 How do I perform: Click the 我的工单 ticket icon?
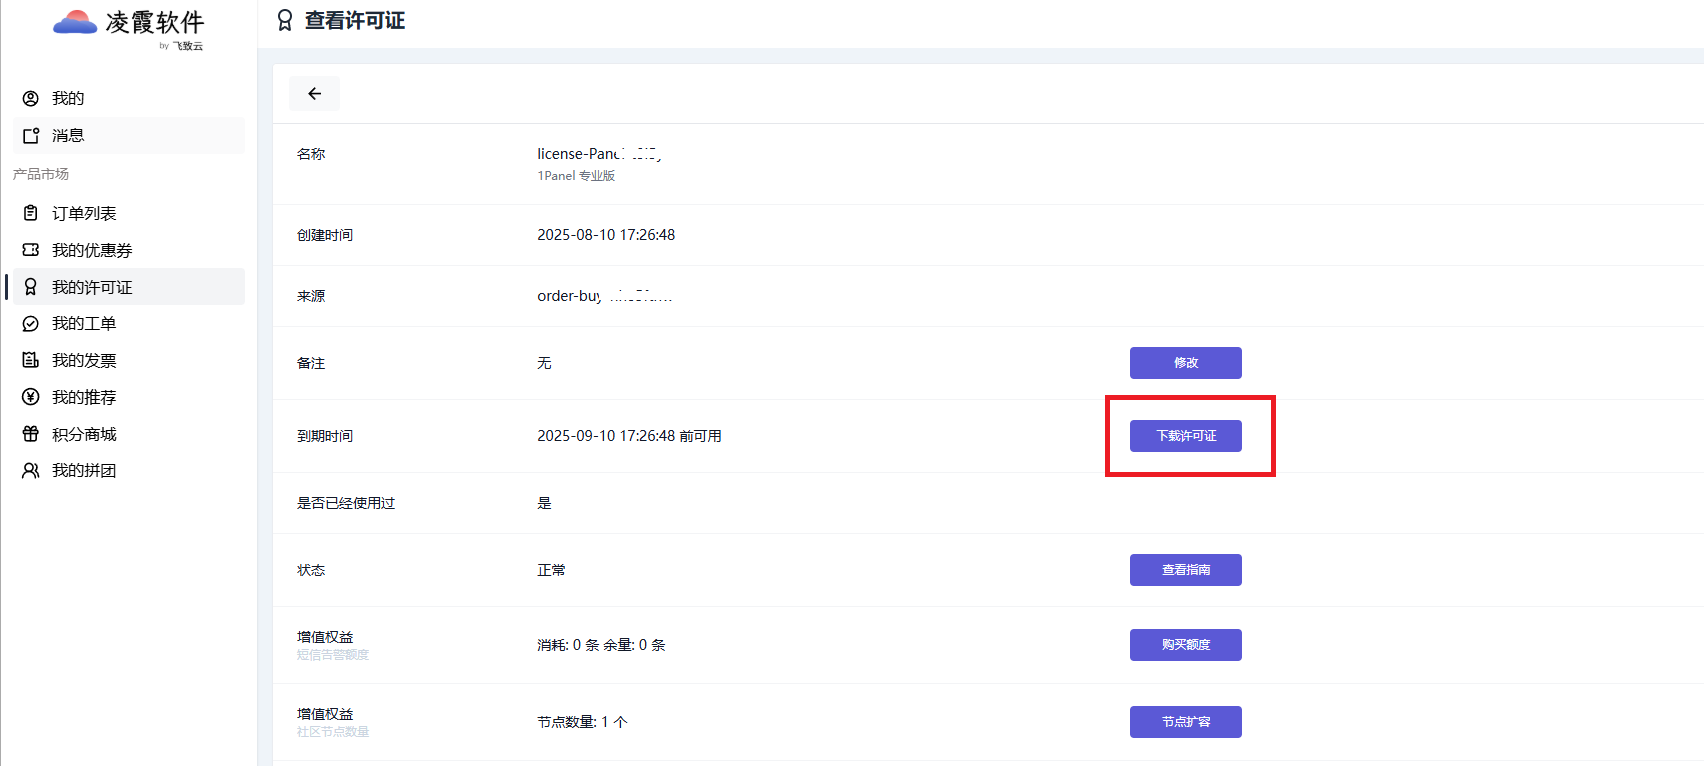[x=31, y=324]
